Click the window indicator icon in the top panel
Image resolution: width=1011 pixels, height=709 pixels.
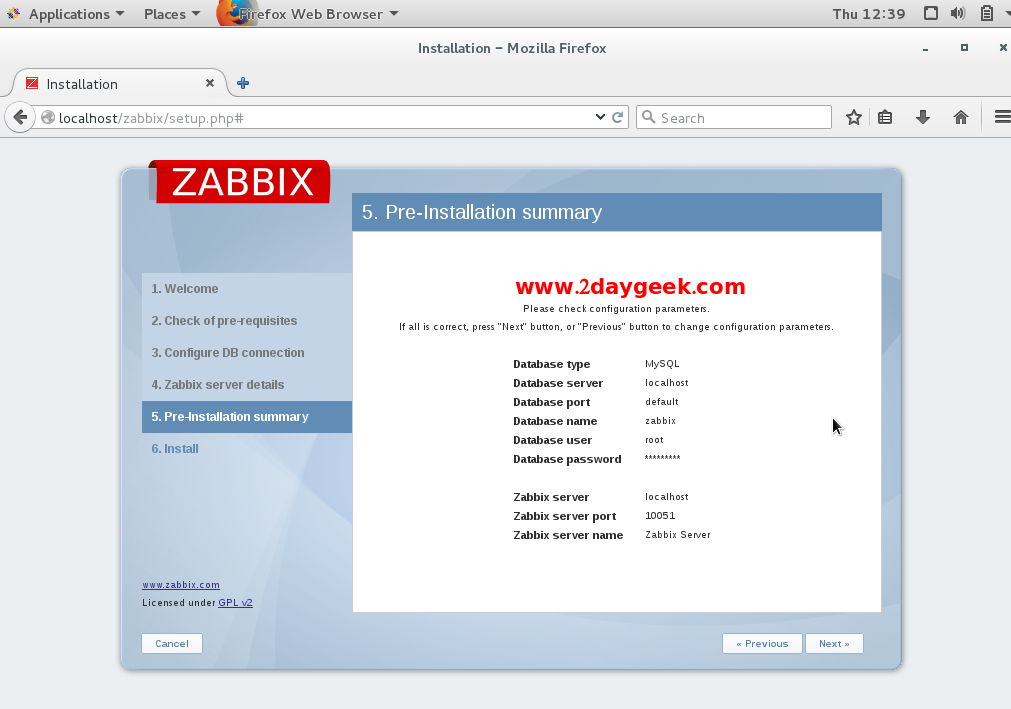click(930, 14)
